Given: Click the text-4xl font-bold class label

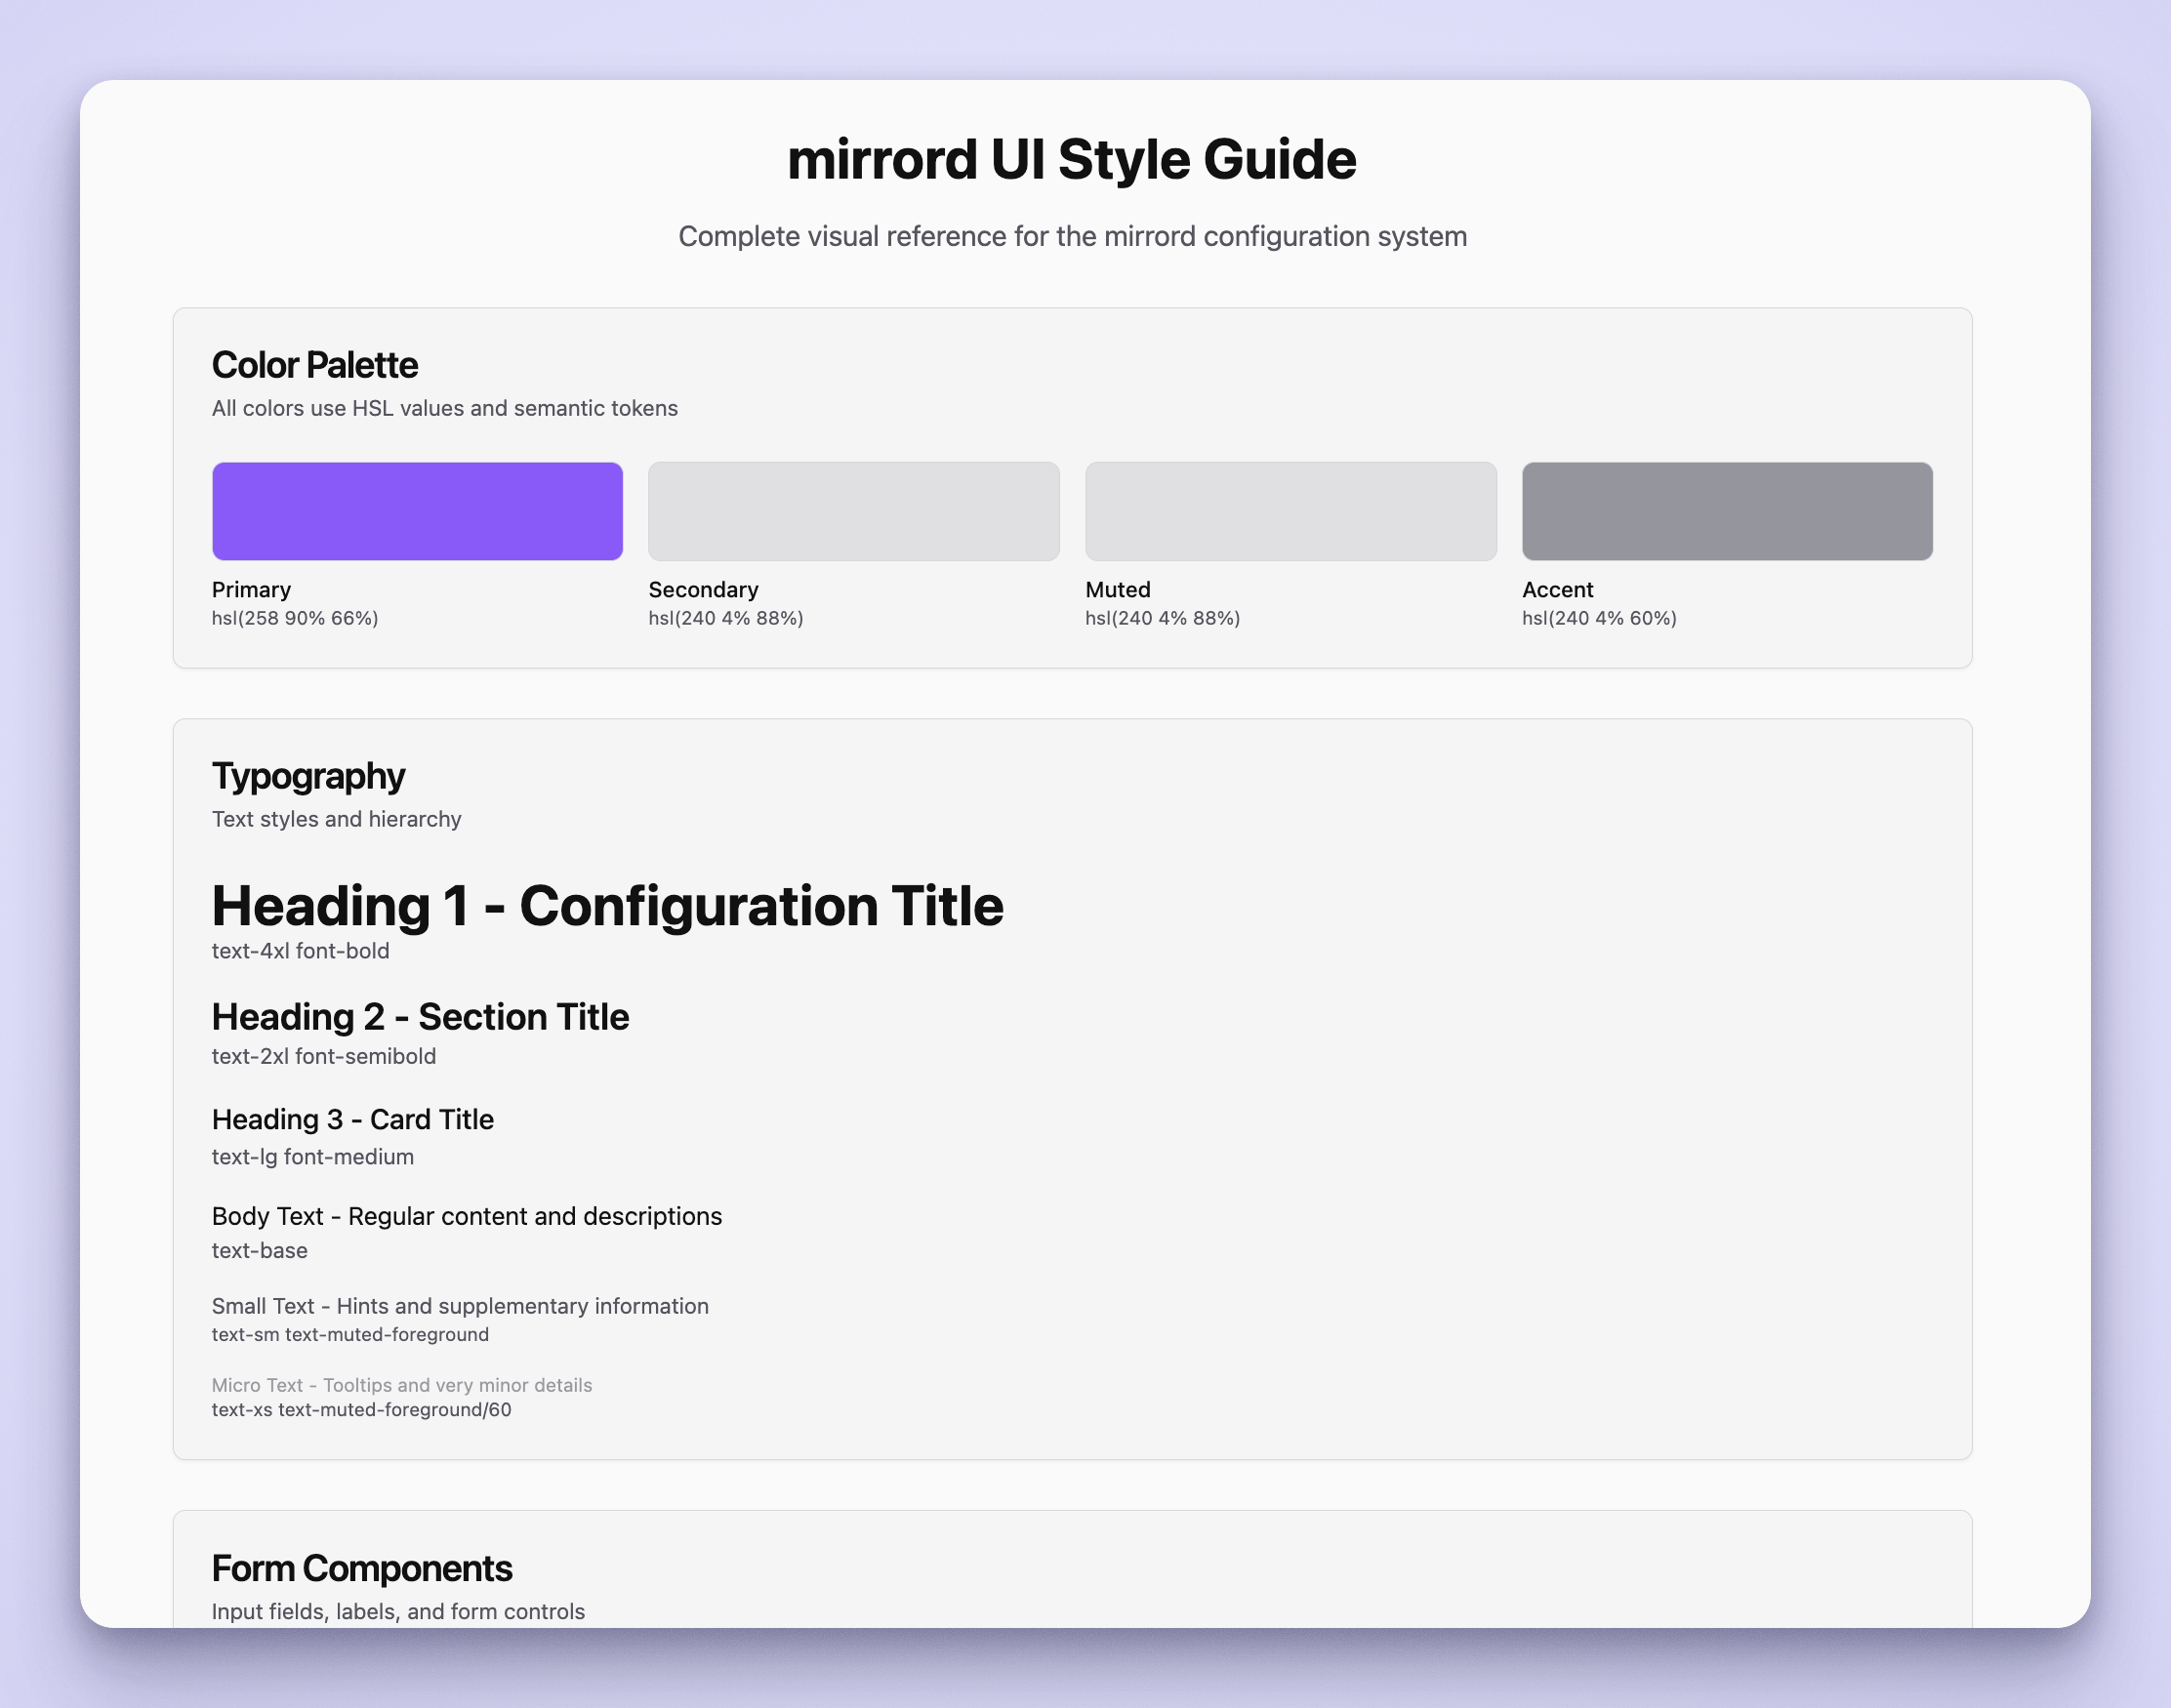Looking at the screenshot, I should click(300, 951).
